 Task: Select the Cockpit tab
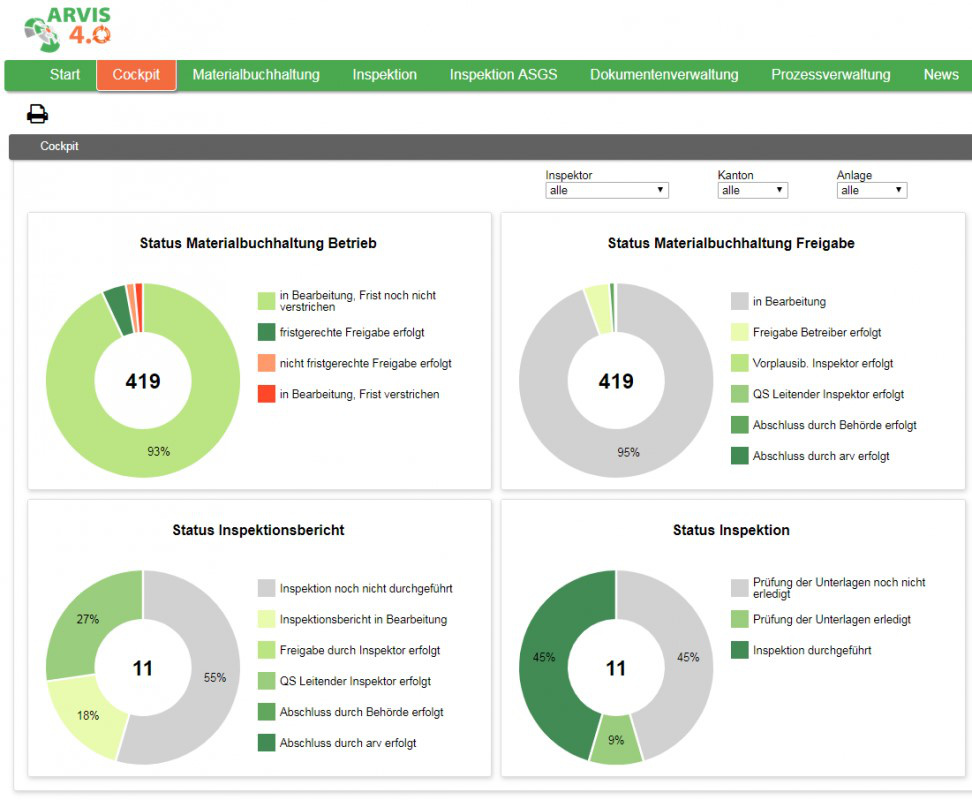[136, 75]
